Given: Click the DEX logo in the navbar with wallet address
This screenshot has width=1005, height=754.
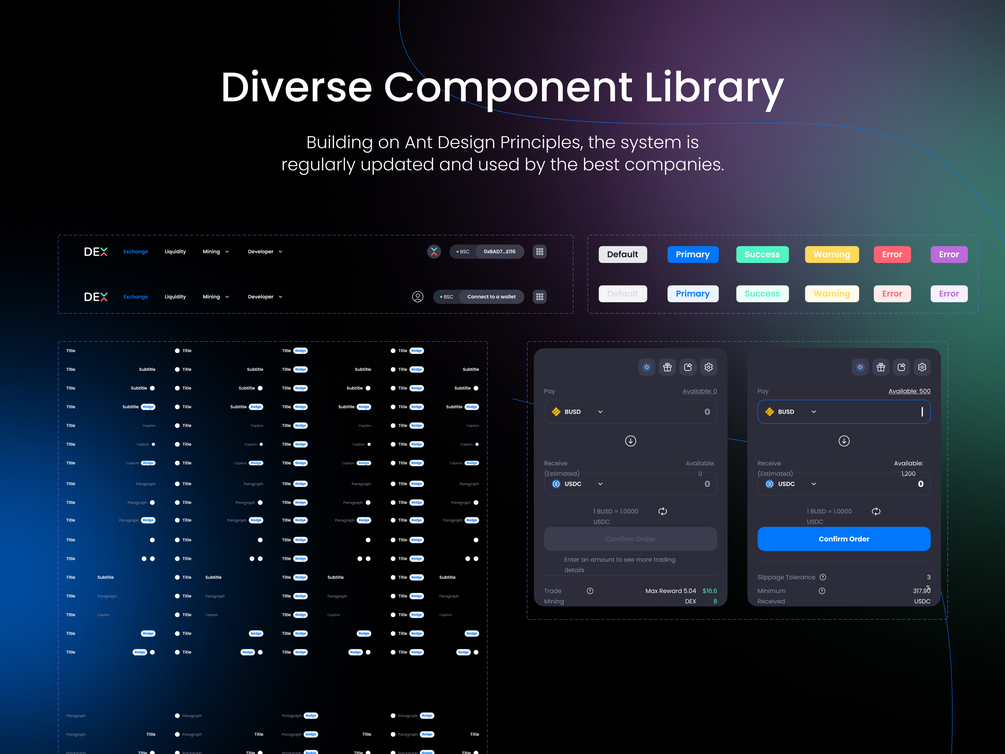Looking at the screenshot, I should tap(96, 252).
